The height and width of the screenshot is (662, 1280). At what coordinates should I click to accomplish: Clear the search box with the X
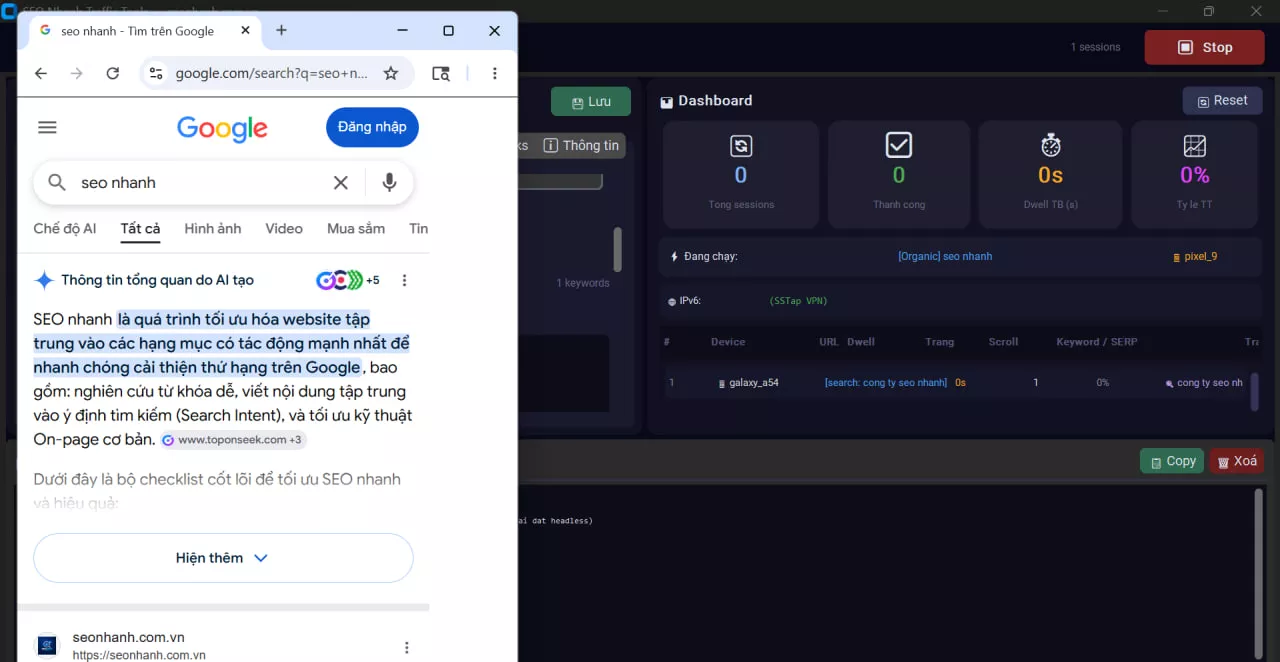[x=341, y=182]
